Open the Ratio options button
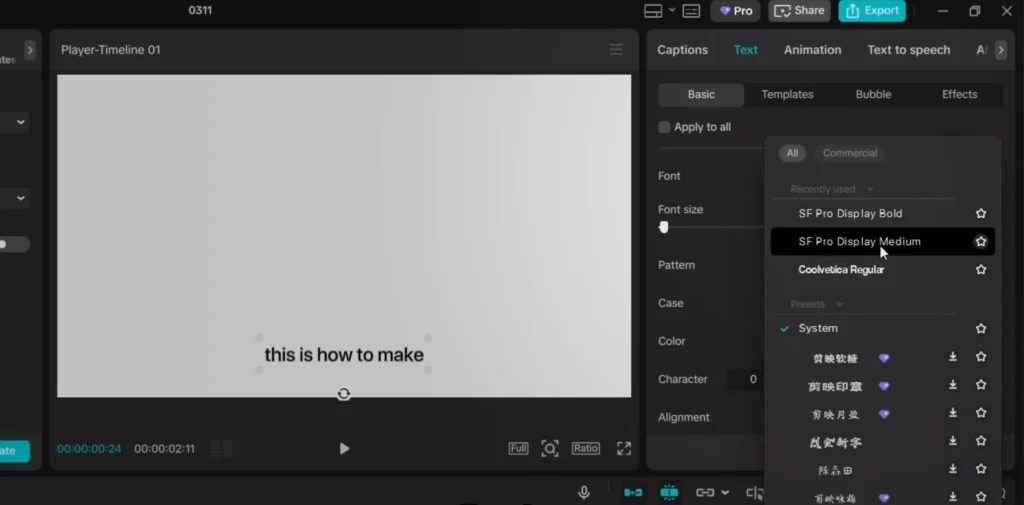1024x505 pixels. (x=586, y=448)
